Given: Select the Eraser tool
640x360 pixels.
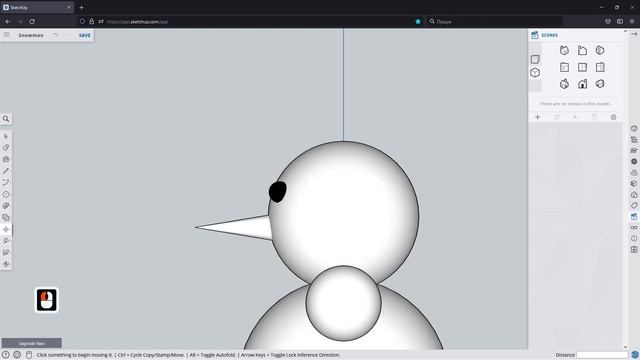Looking at the screenshot, I should pyautogui.click(x=6, y=148).
